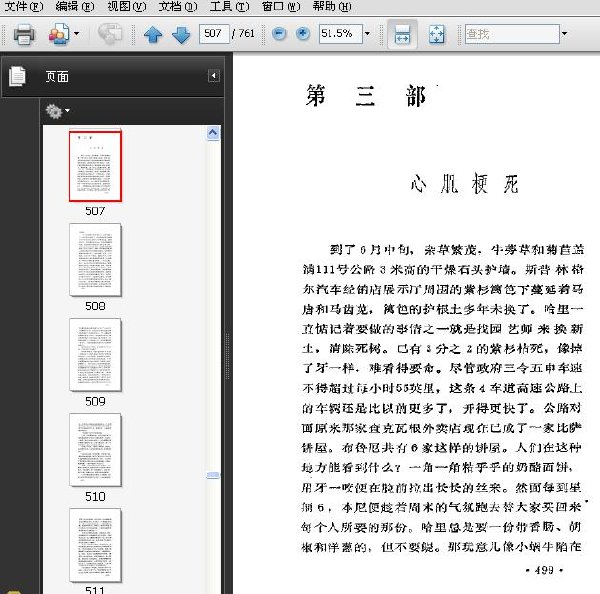
Task: Select the page 509 thumbnail
Action: (x=95, y=355)
